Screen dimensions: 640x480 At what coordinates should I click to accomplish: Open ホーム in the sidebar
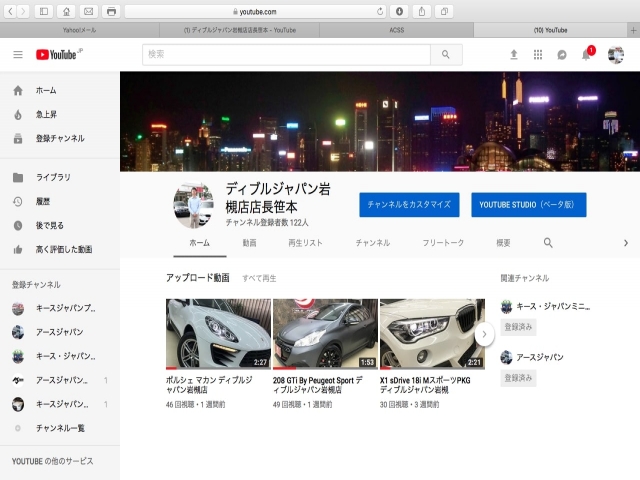pos(60,90)
